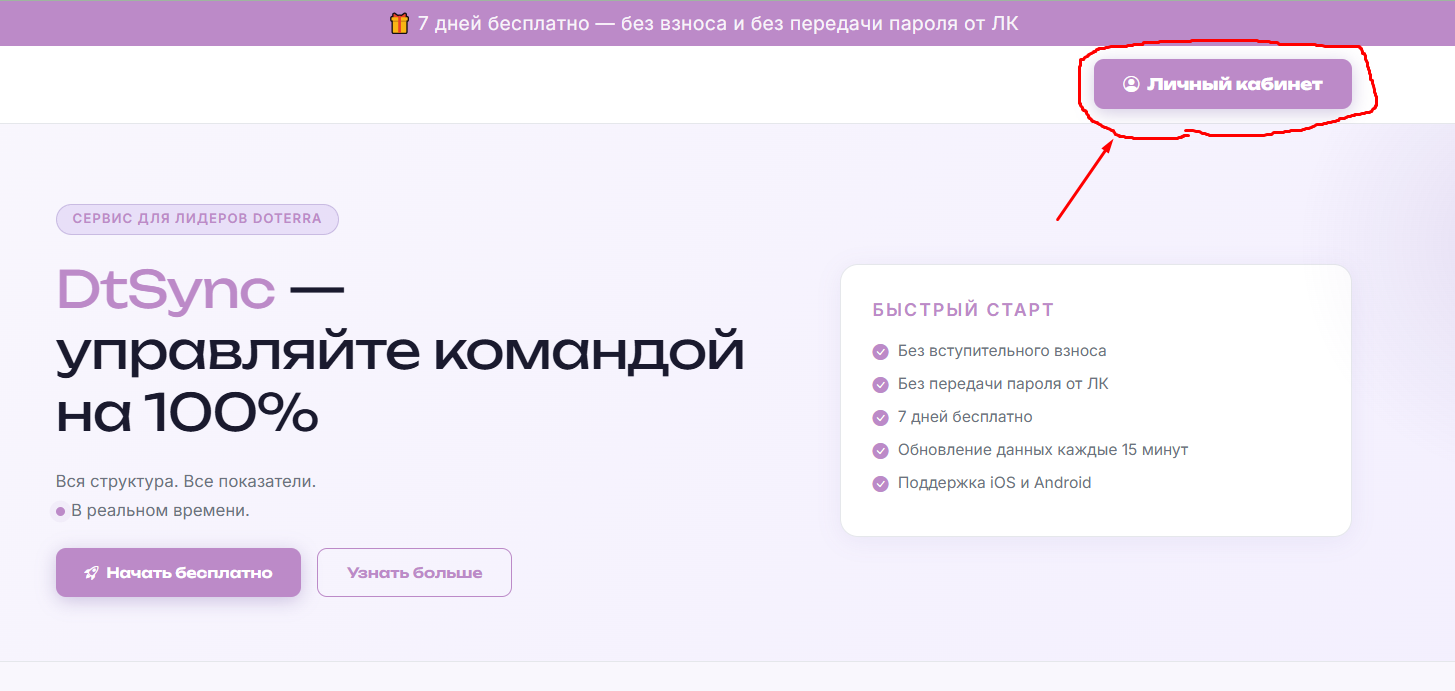Click checkmark icon beside Без вступительного взноса
1455x691 pixels.
[880, 352]
